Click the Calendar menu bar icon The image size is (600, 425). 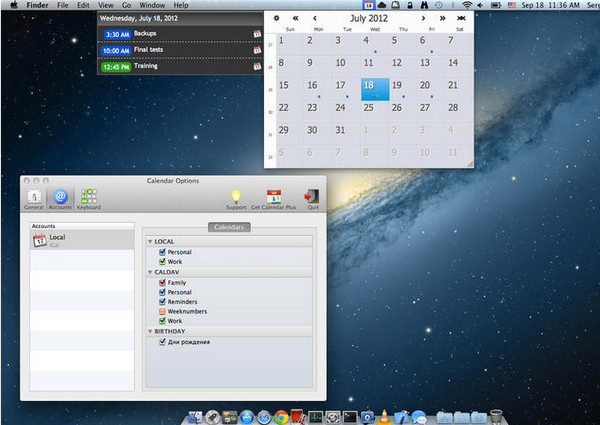click(368, 5)
